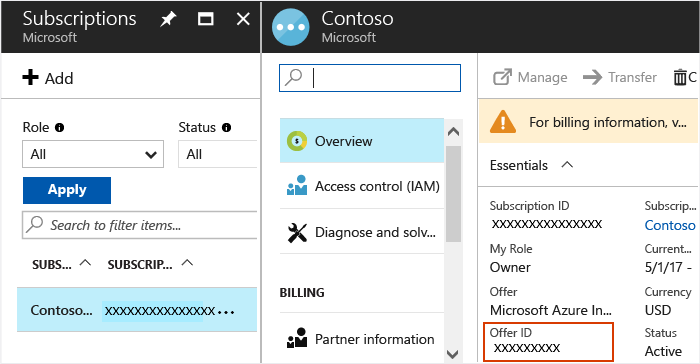Open Access control (IAM)
The width and height of the screenshot is (700, 364).
coord(362,186)
